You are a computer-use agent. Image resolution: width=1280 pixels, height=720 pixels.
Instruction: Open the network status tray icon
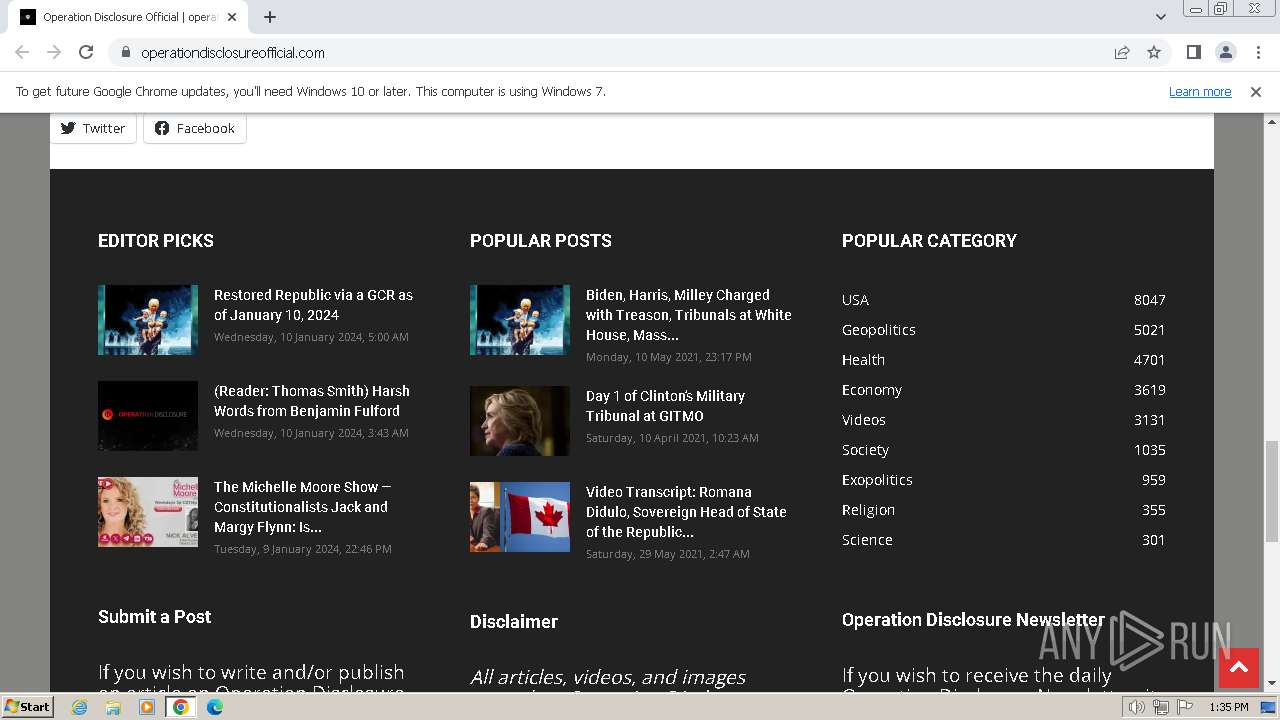[1161, 707]
